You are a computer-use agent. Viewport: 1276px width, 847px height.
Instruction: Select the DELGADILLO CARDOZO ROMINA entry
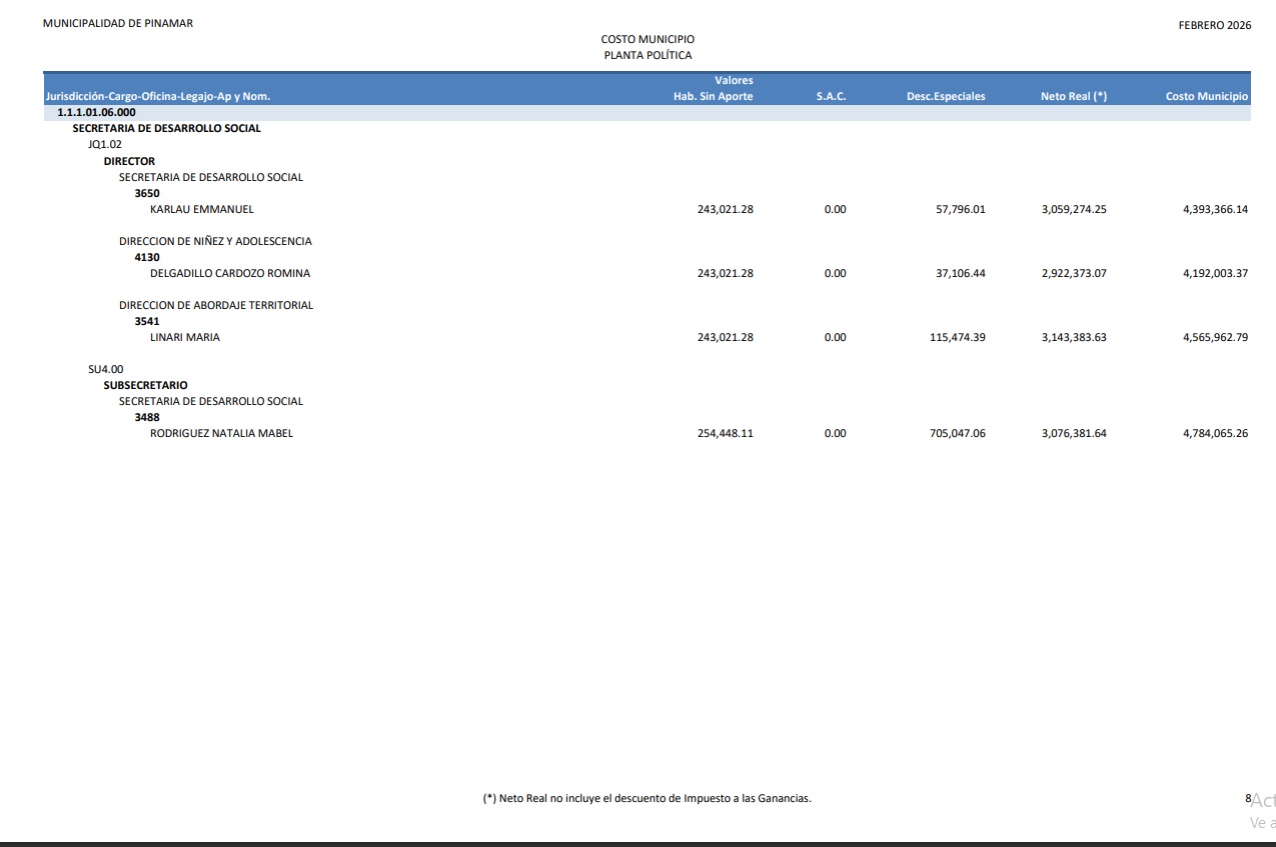click(x=229, y=274)
